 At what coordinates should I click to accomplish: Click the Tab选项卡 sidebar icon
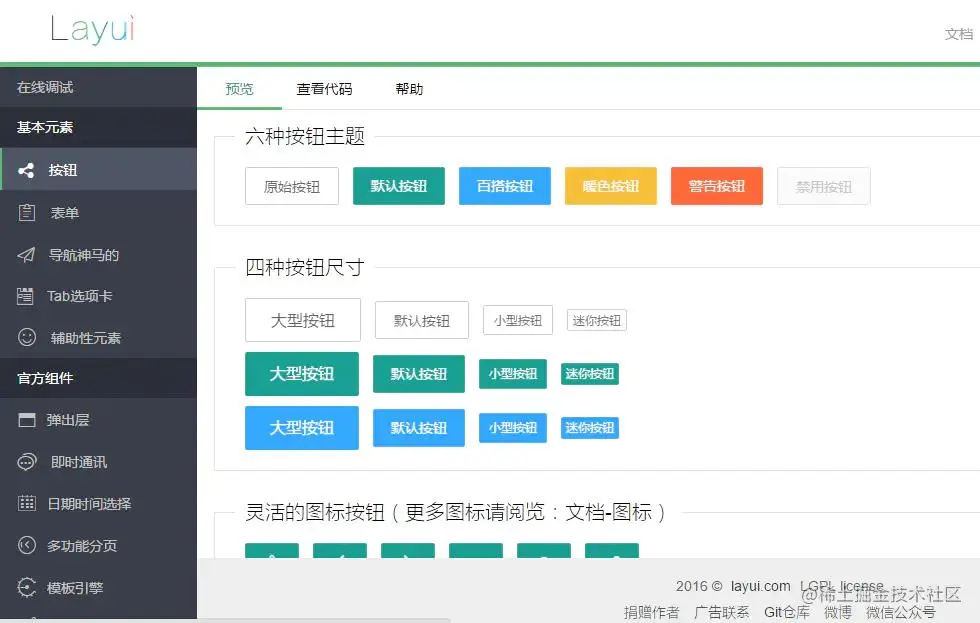25,296
